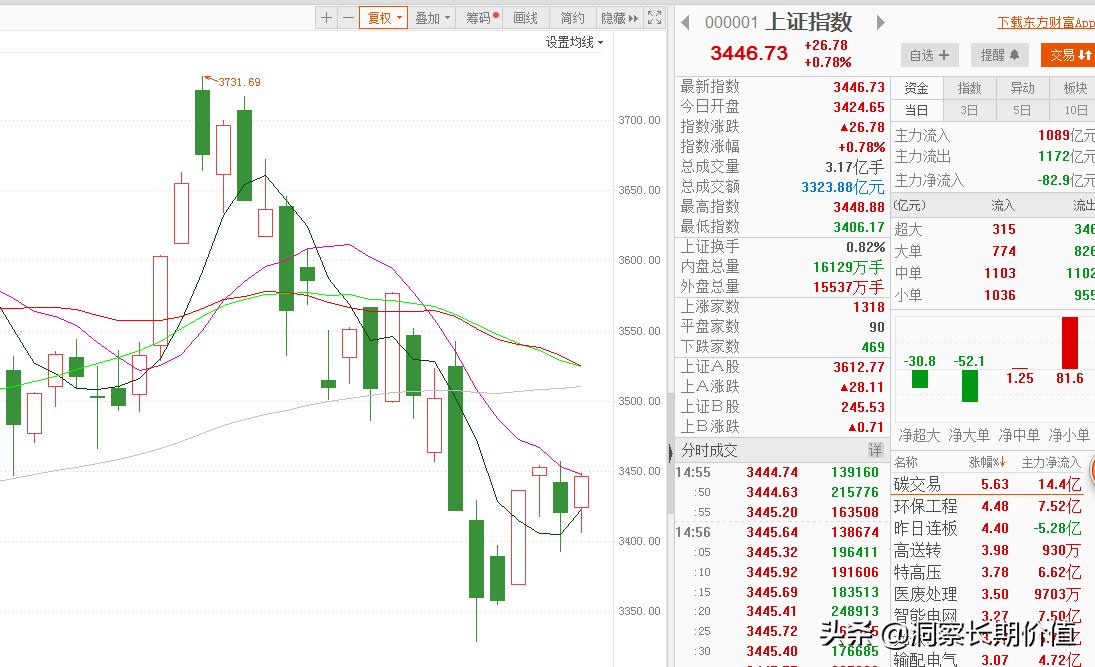Image resolution: width=1095 pixels, height=667 pixels.
Task: Click the 大单 inflow value 774
Action: (1004, 251)
